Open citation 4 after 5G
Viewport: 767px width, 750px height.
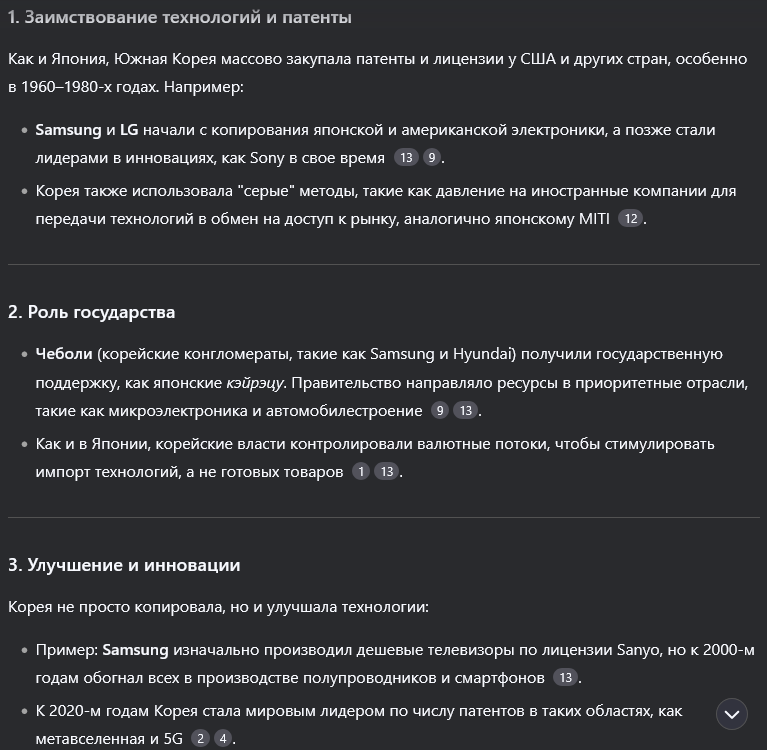223,738
